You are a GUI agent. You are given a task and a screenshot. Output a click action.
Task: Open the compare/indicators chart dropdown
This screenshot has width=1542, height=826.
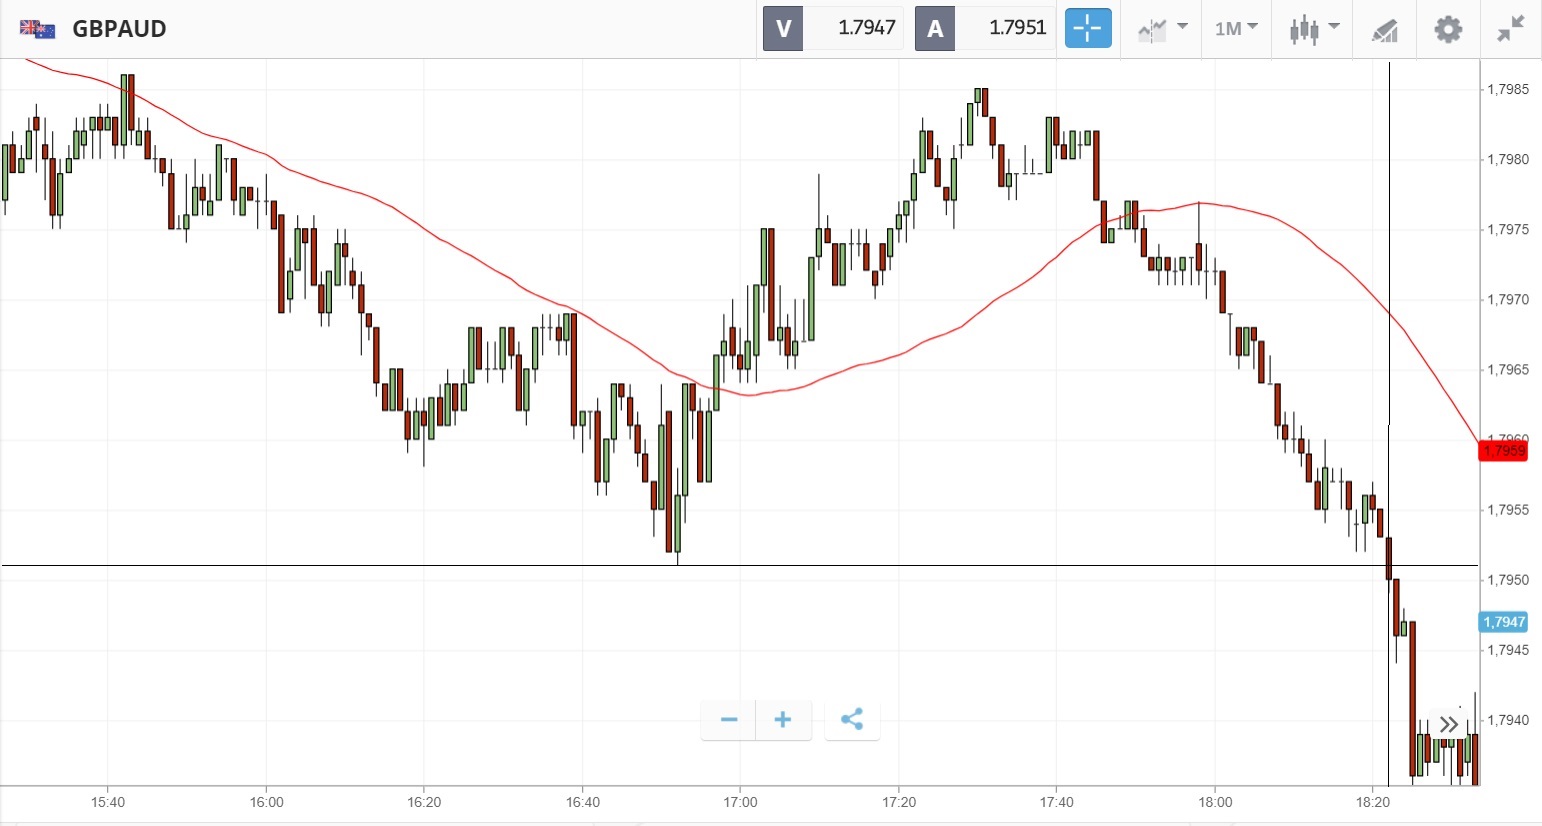1162,29
